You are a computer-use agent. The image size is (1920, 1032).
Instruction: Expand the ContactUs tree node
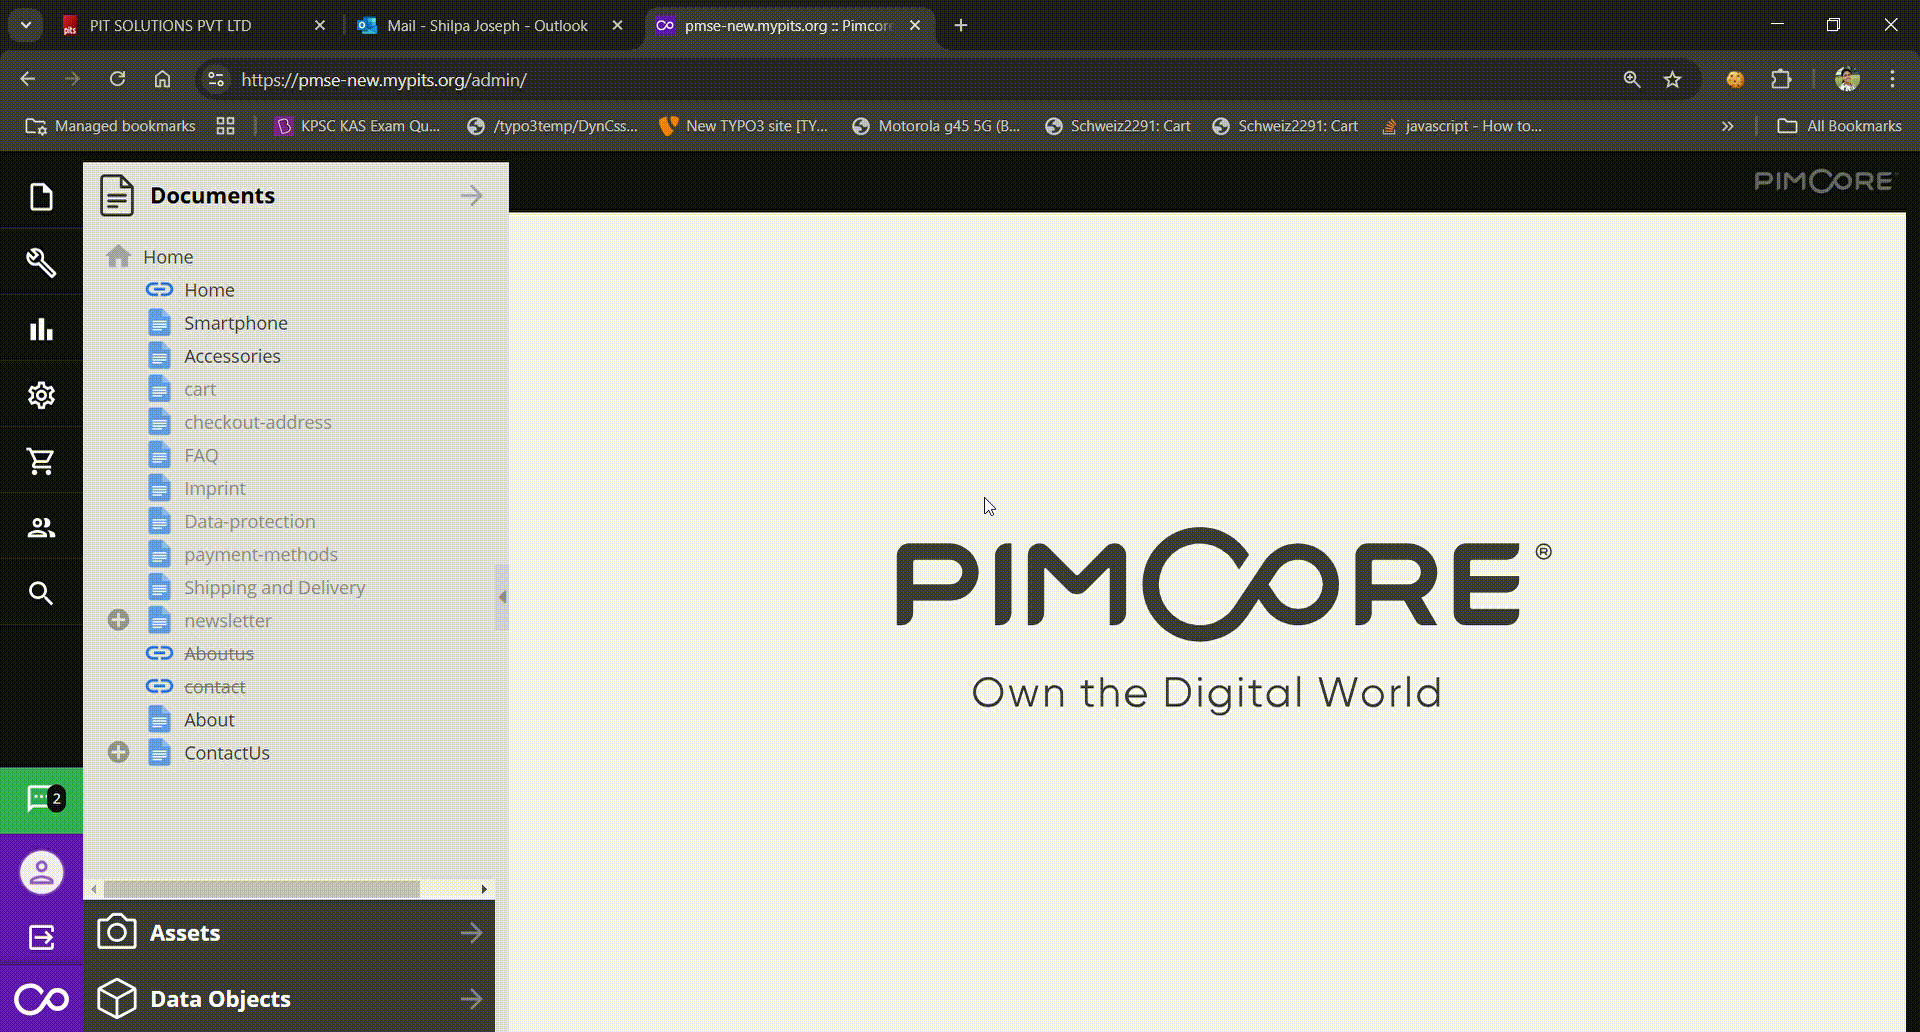(118, 752)
